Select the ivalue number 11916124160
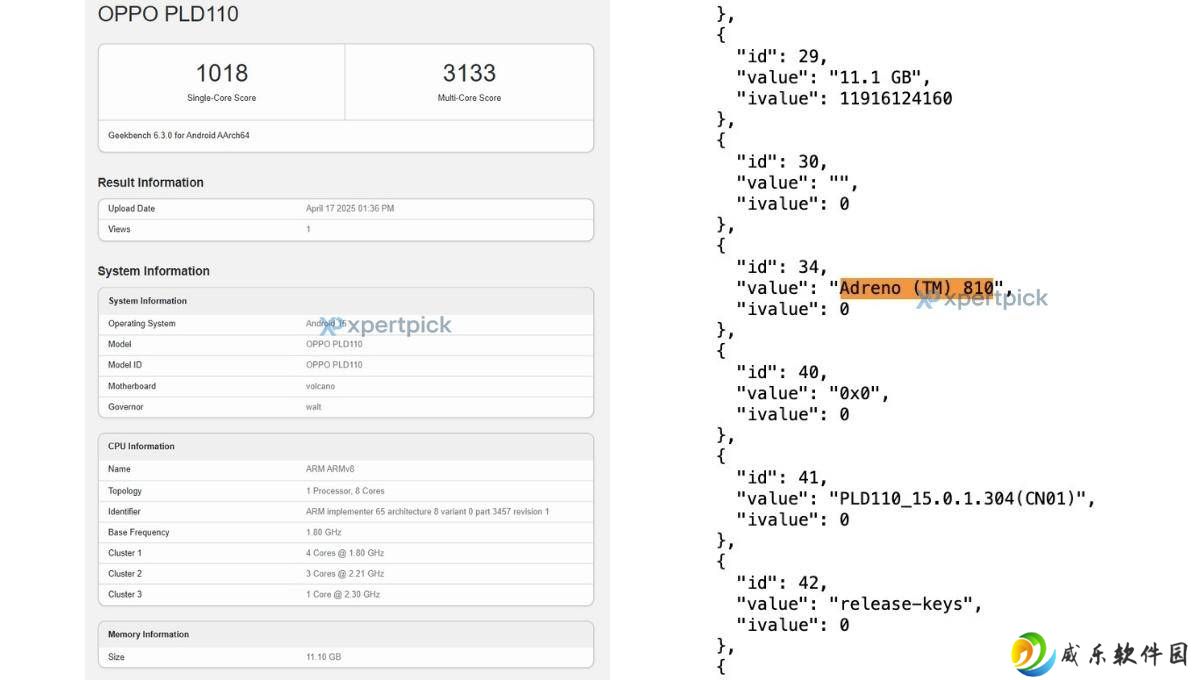Screen dimensions: 1200x680 [896, 98]
